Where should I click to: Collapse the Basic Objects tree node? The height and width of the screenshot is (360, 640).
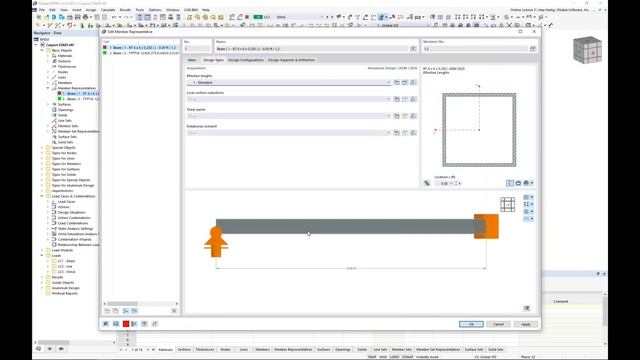[x=42, y=50]
